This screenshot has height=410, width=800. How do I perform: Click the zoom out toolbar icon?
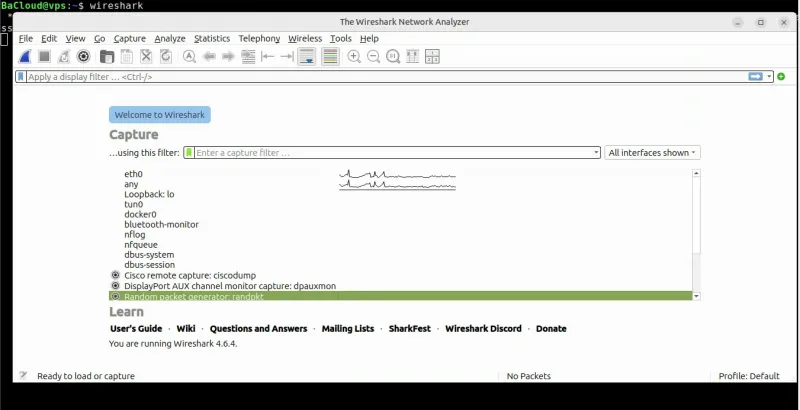click(373, 57)
